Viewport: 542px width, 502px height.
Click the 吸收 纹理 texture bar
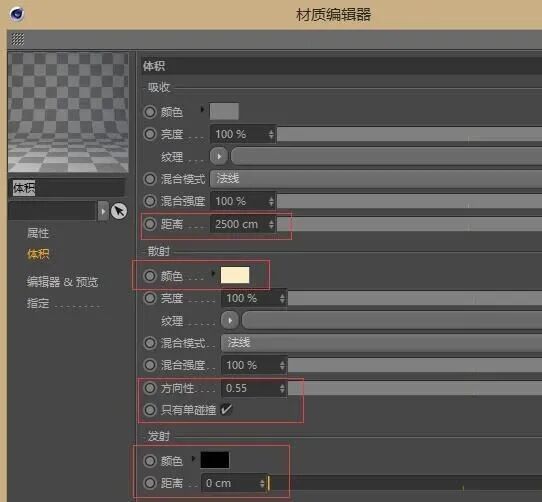coord(386,156)
